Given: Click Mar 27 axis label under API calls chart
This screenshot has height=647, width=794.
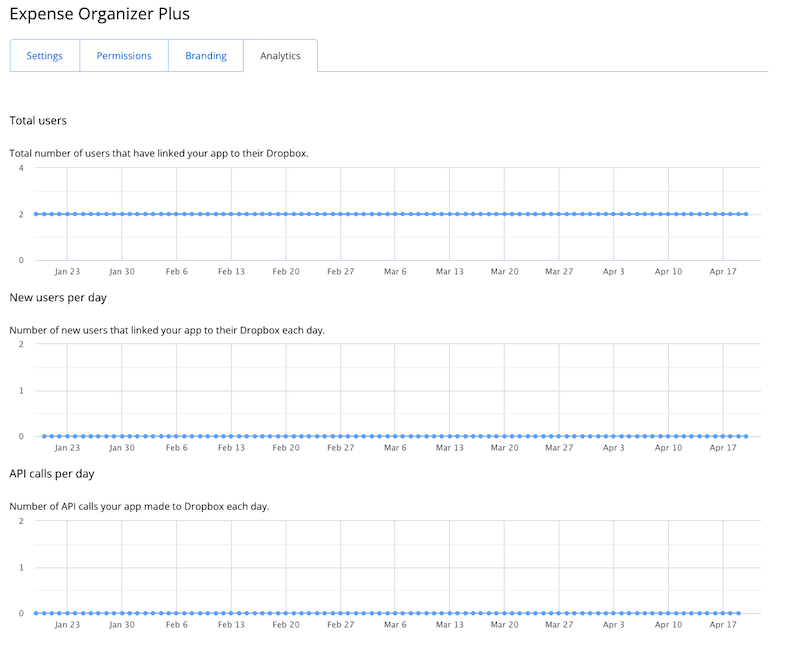Looking at the screenshot, I should pyautogui.click(x=559, y=624).
